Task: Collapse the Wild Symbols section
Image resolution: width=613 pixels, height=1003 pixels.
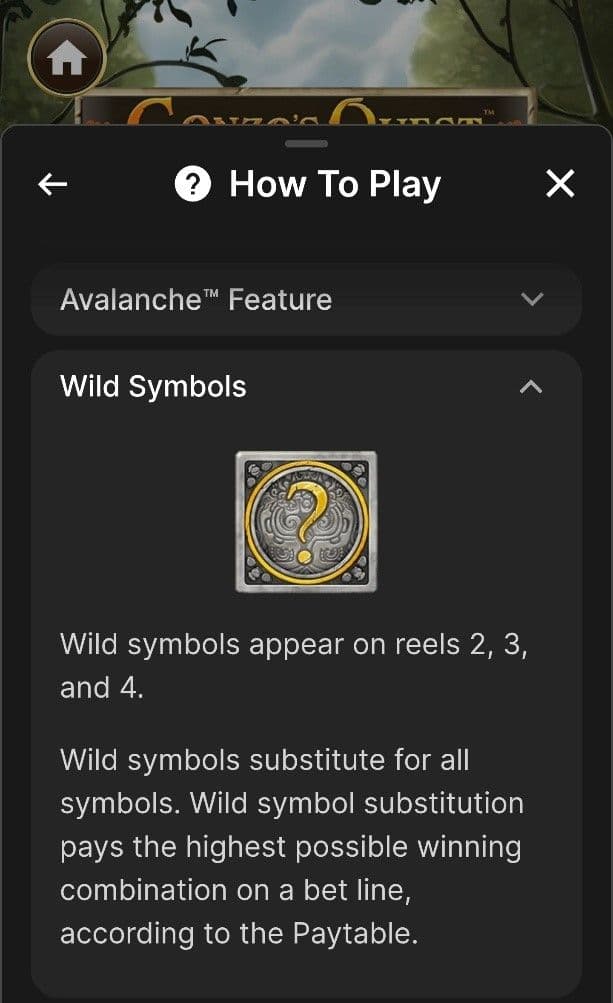Action: pyautogui.click(x=306, y=386)
